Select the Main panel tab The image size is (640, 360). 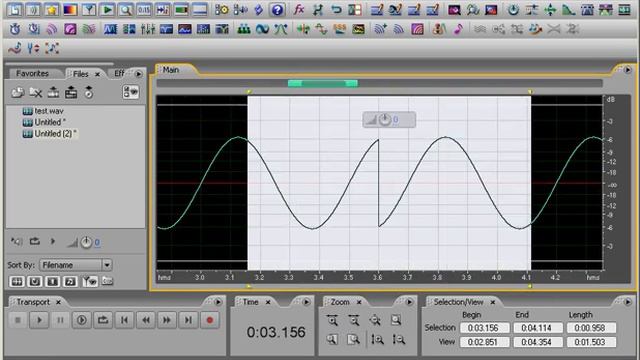click(x=171, y=70)
